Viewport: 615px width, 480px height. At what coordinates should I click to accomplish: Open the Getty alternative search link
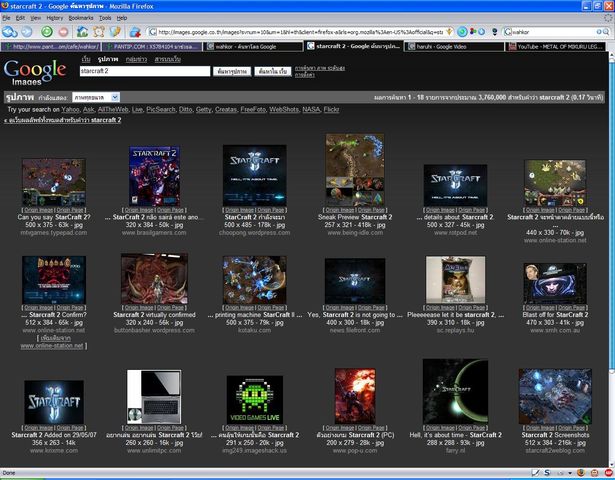204,109
